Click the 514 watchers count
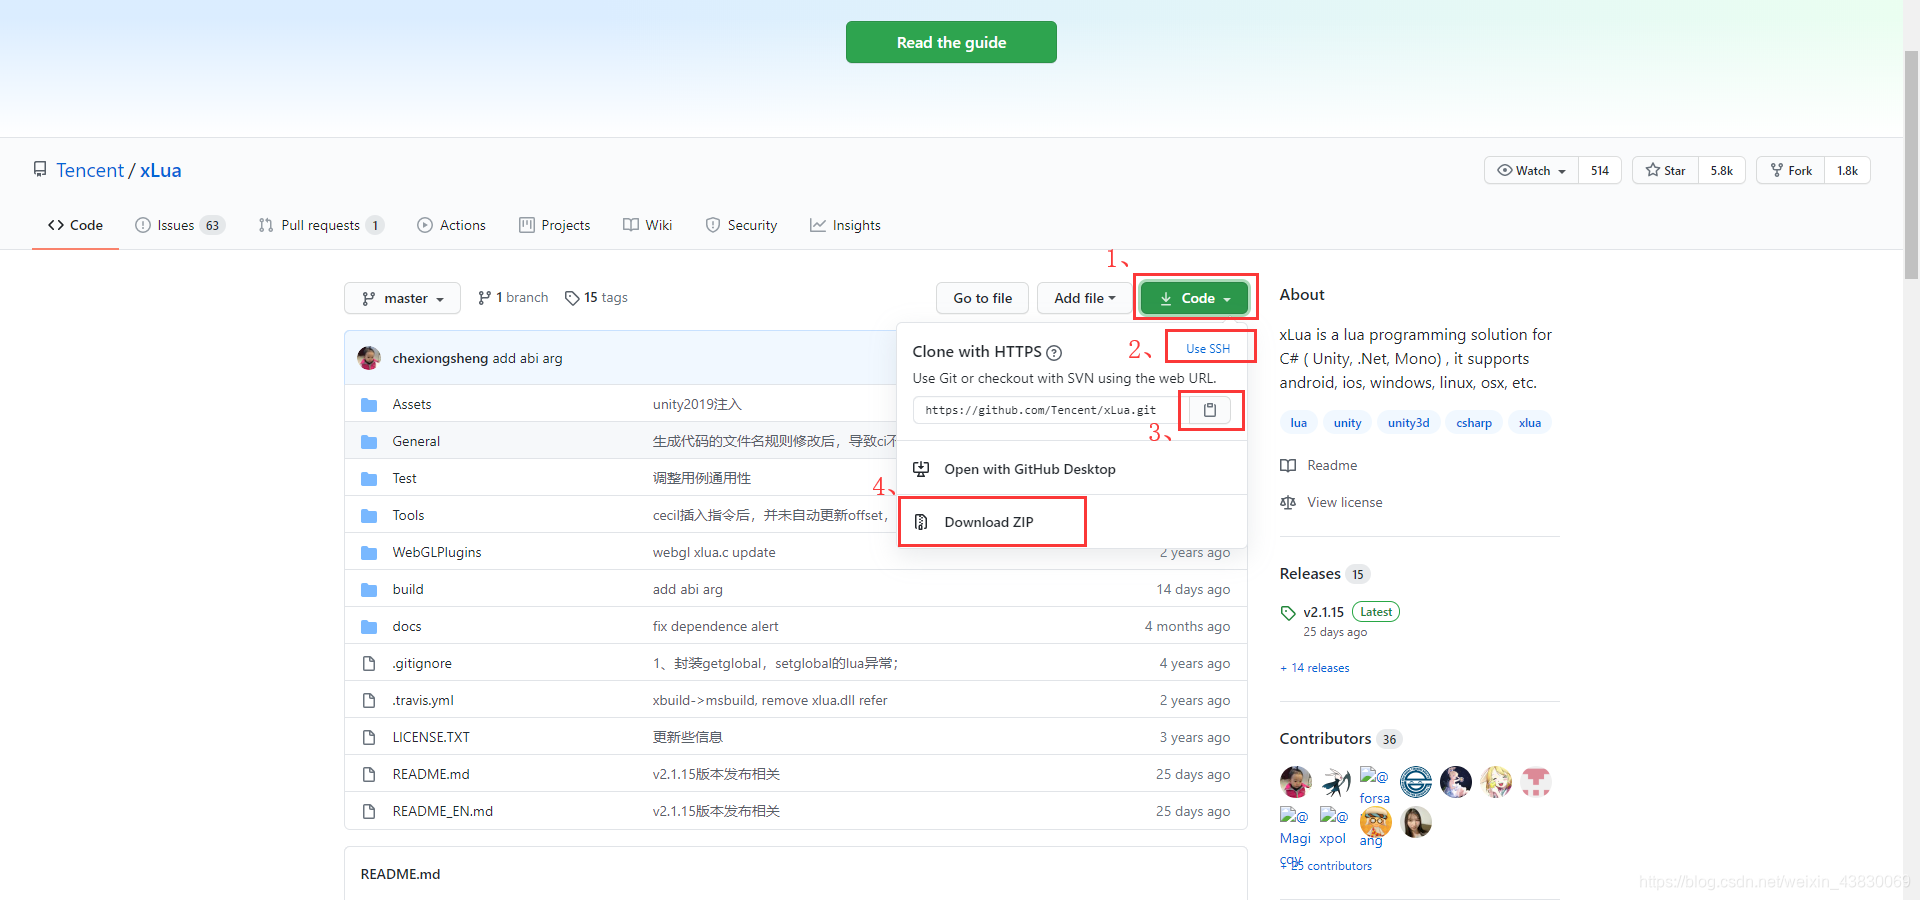Viewport: 1920px width, 900px height. tap(1600, 171)
